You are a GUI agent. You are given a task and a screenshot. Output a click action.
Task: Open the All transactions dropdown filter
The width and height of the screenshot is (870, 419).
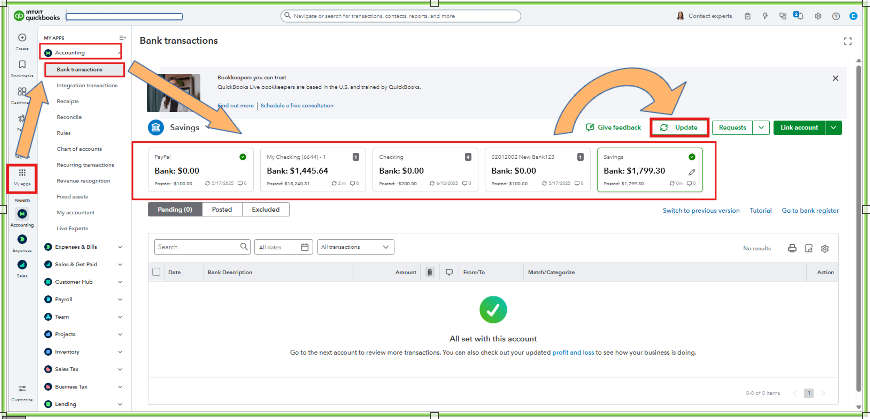tap(355, 247)
